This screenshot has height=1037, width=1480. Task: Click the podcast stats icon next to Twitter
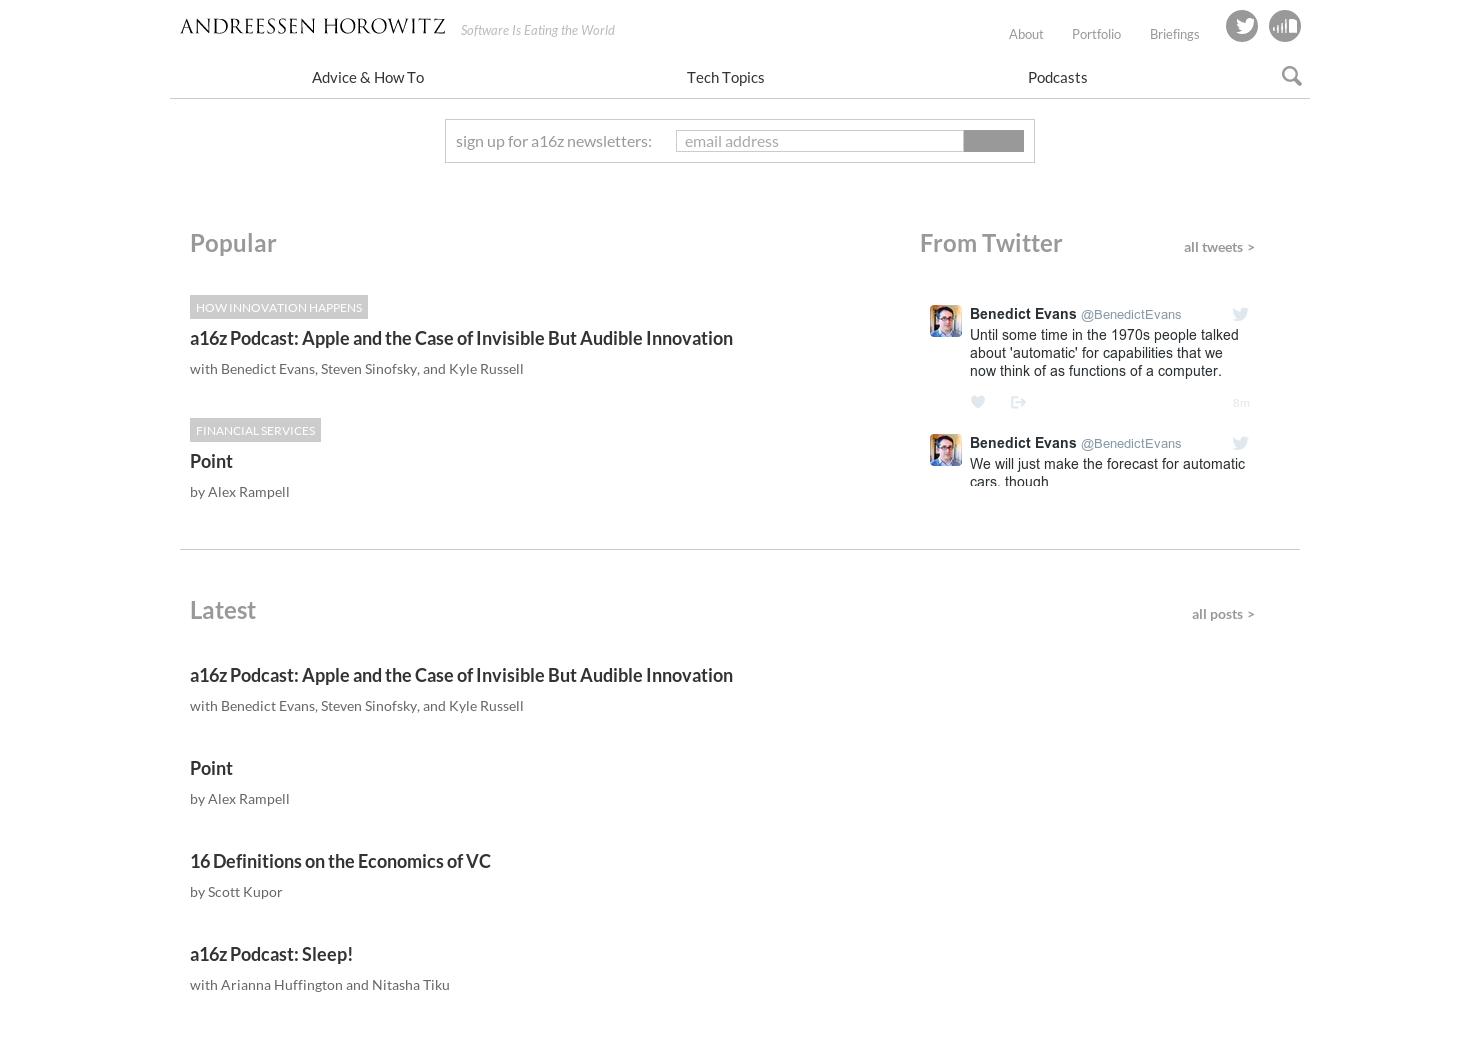point(1285,26)
